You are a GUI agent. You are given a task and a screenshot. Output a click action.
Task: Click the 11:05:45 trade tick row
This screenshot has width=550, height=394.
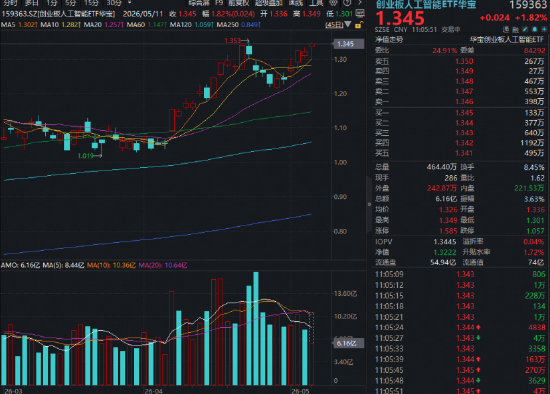[x=460, y=370]
